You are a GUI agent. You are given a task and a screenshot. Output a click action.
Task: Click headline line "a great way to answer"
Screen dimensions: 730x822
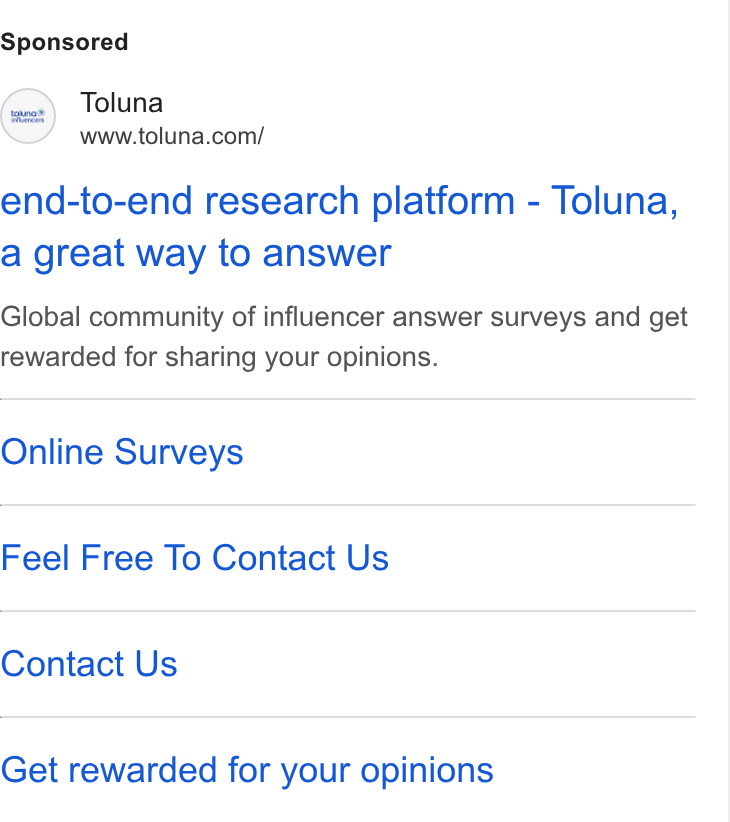(x=196, y=254)
